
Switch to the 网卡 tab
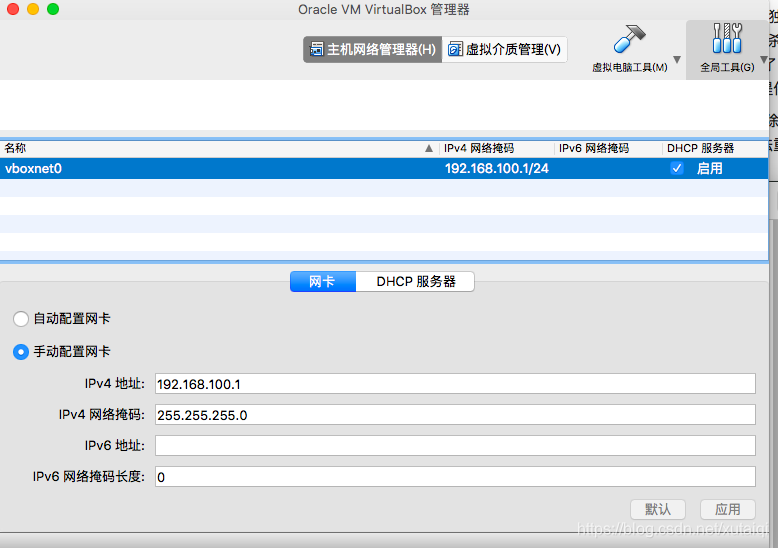pyautogui.click(x=323, y=281)
